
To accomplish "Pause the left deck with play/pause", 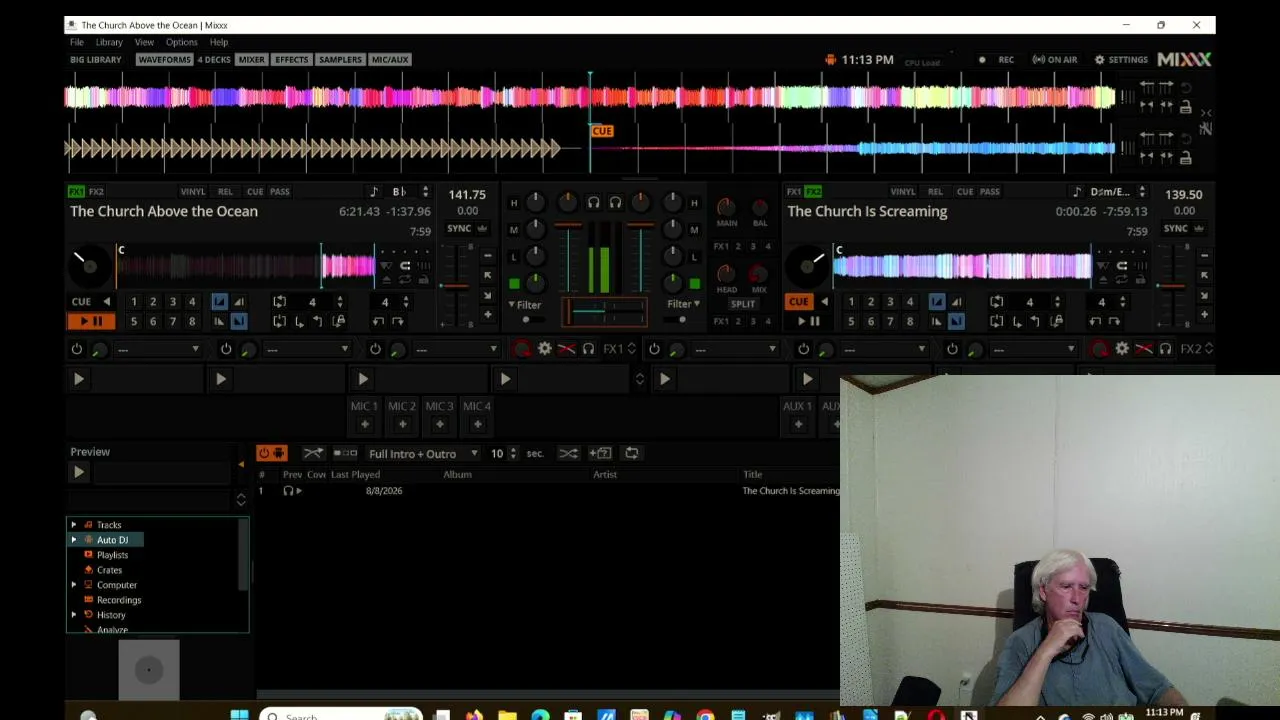I will [91, 321].
